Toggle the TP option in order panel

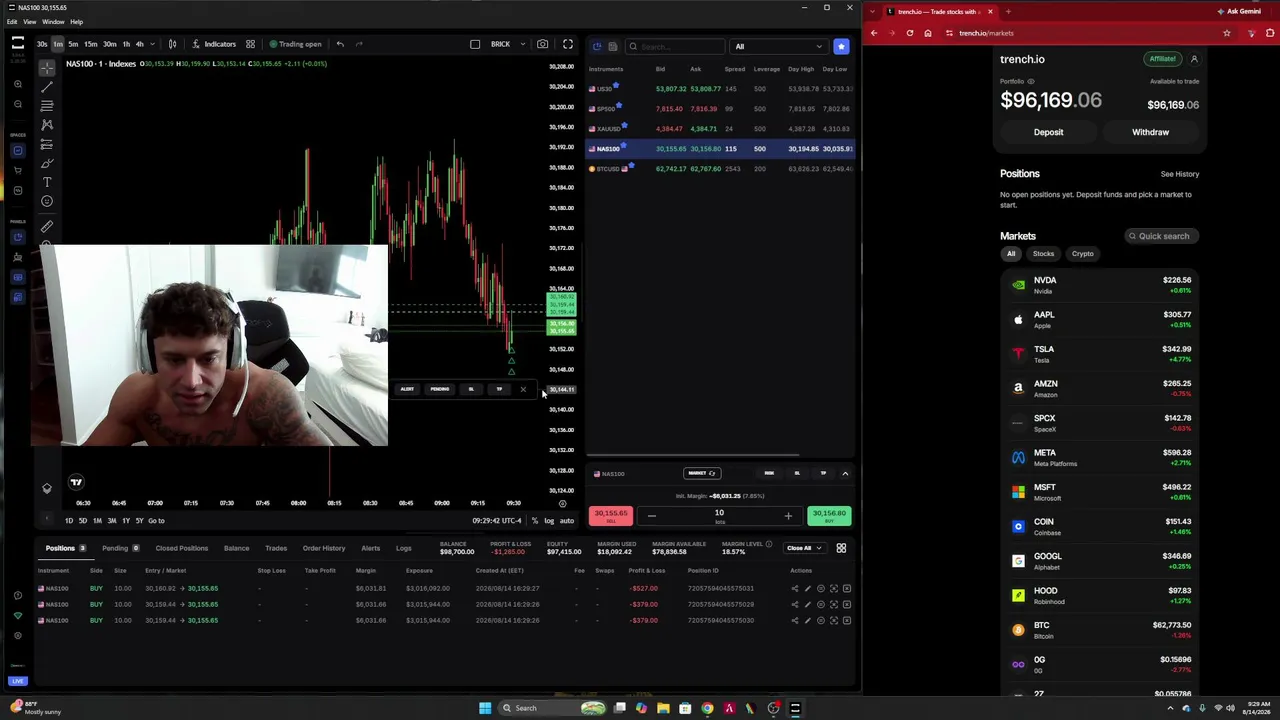coord(823,473)
